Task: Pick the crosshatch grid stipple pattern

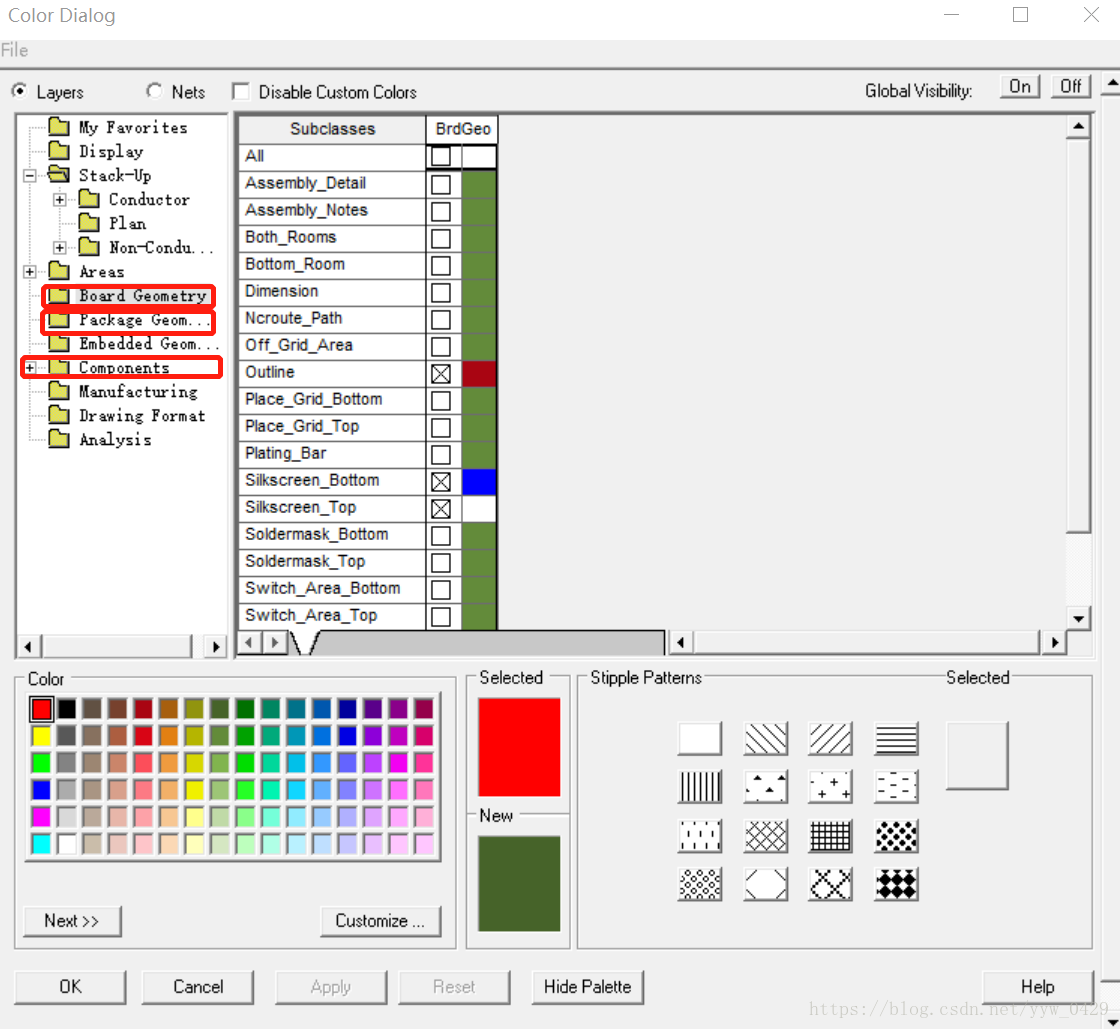Action: 831,835
